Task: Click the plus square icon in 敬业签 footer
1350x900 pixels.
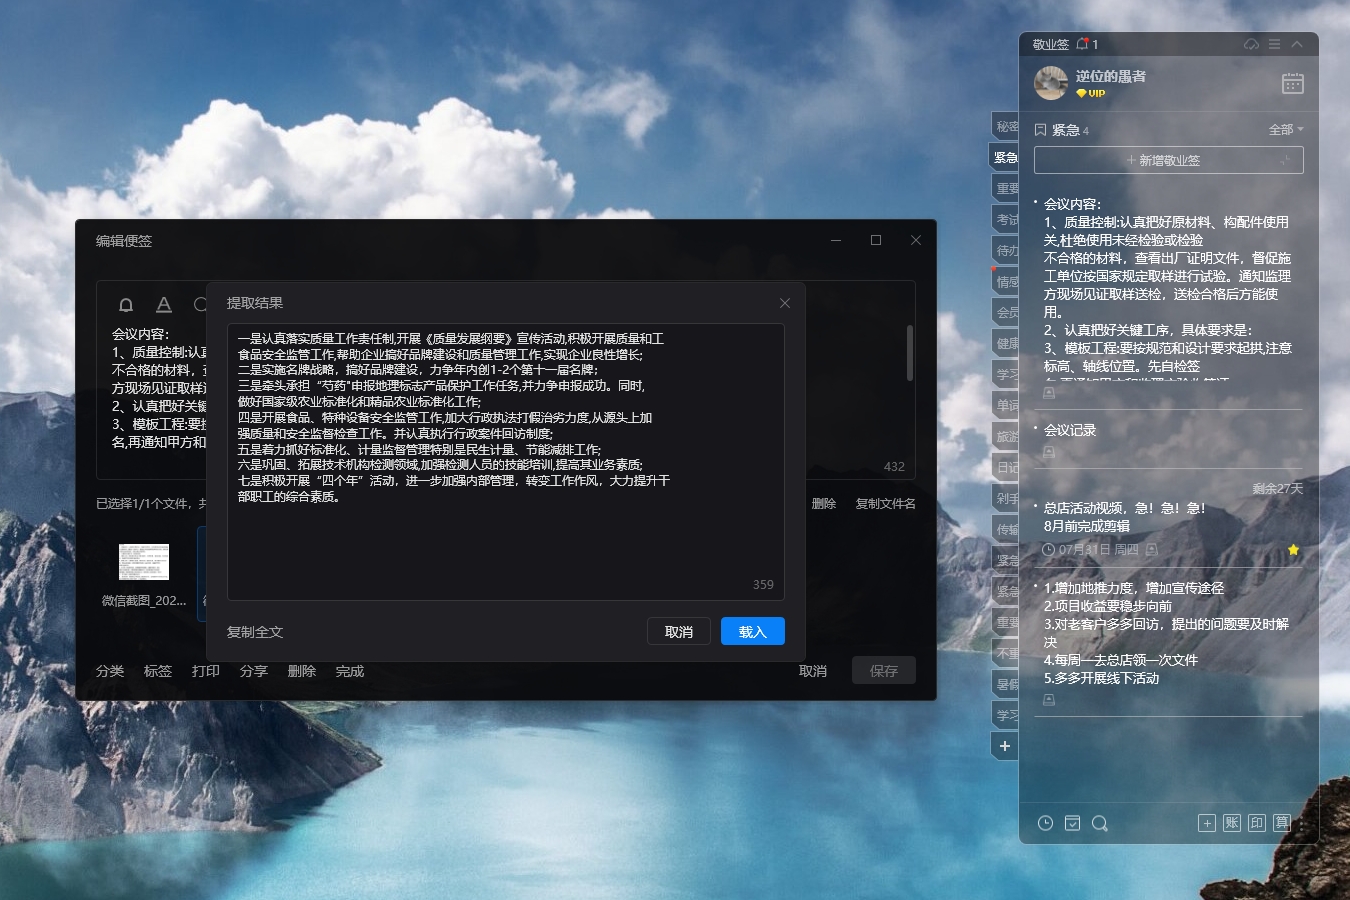Action: (x=1207, y=823)
